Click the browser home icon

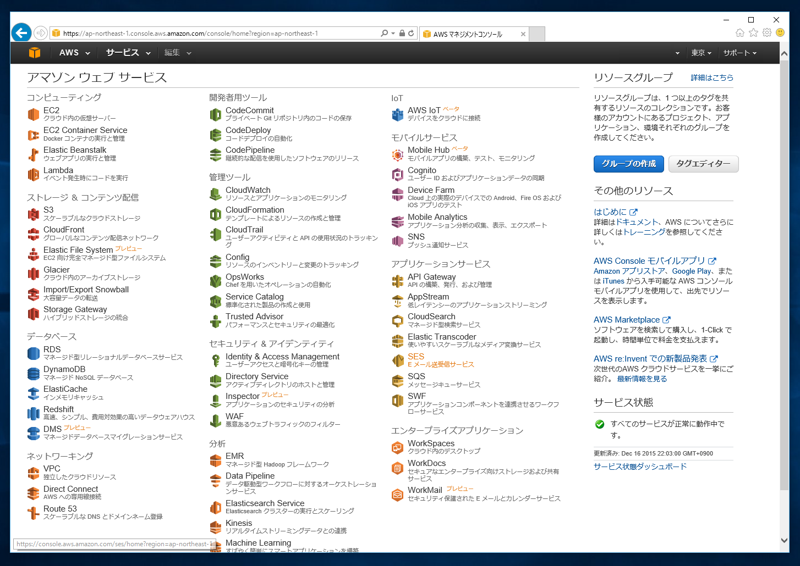[x=740, y=33]
